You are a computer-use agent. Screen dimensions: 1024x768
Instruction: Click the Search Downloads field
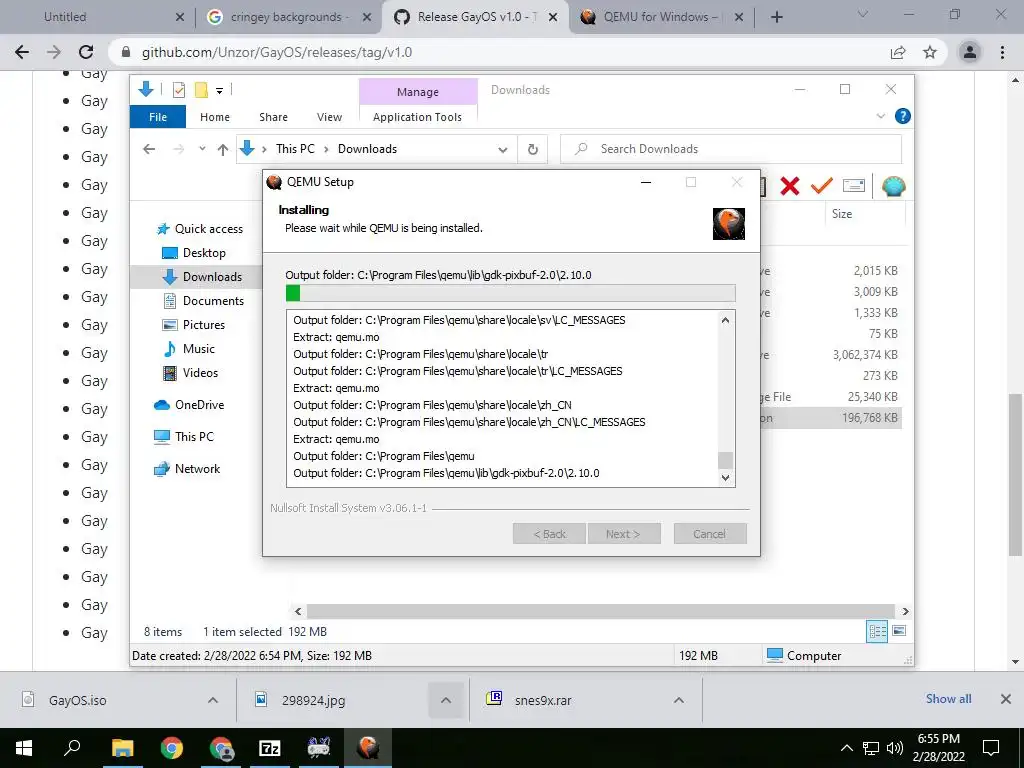tap(731, 149)
